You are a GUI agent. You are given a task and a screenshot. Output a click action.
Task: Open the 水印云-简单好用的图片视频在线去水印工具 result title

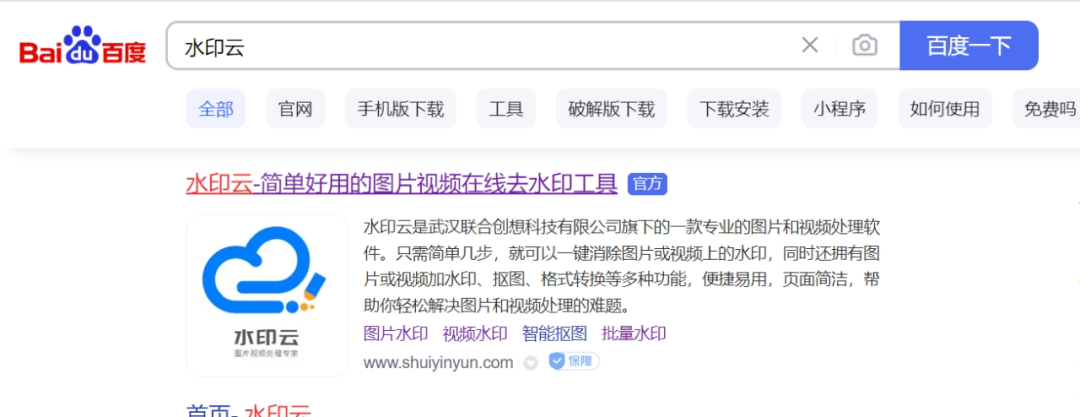click(402, 184)
